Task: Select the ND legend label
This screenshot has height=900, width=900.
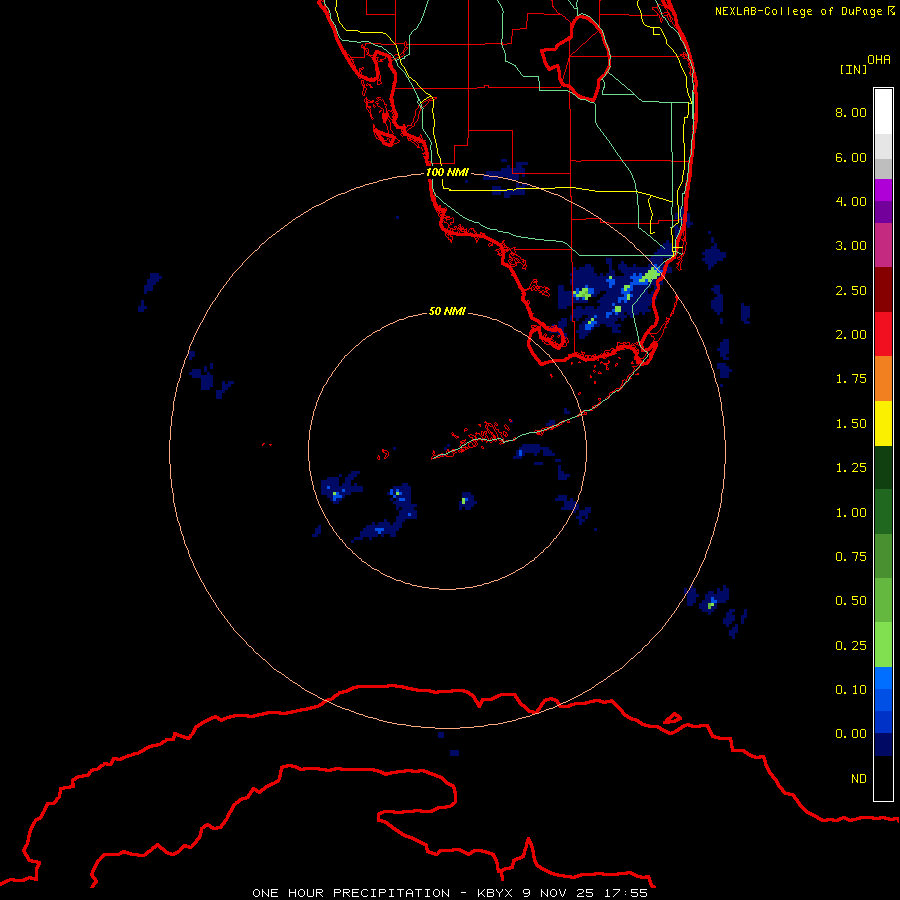Action: tap(859, 779)
